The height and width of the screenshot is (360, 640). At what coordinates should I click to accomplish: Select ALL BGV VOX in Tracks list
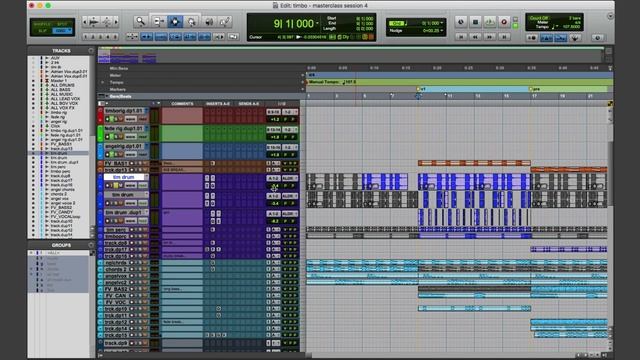(x=64, y=103)
